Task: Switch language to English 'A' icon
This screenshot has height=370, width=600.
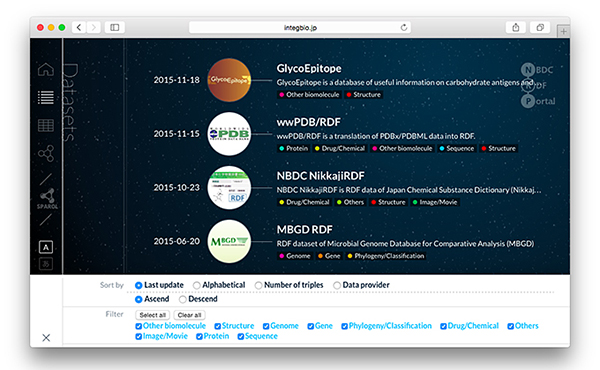Action: coord(46,247)
